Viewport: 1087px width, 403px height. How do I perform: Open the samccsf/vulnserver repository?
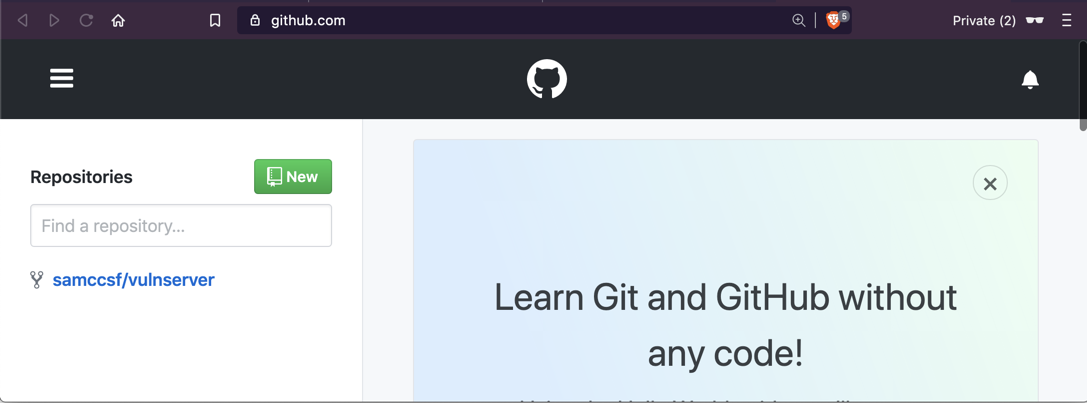pos(133,280)
